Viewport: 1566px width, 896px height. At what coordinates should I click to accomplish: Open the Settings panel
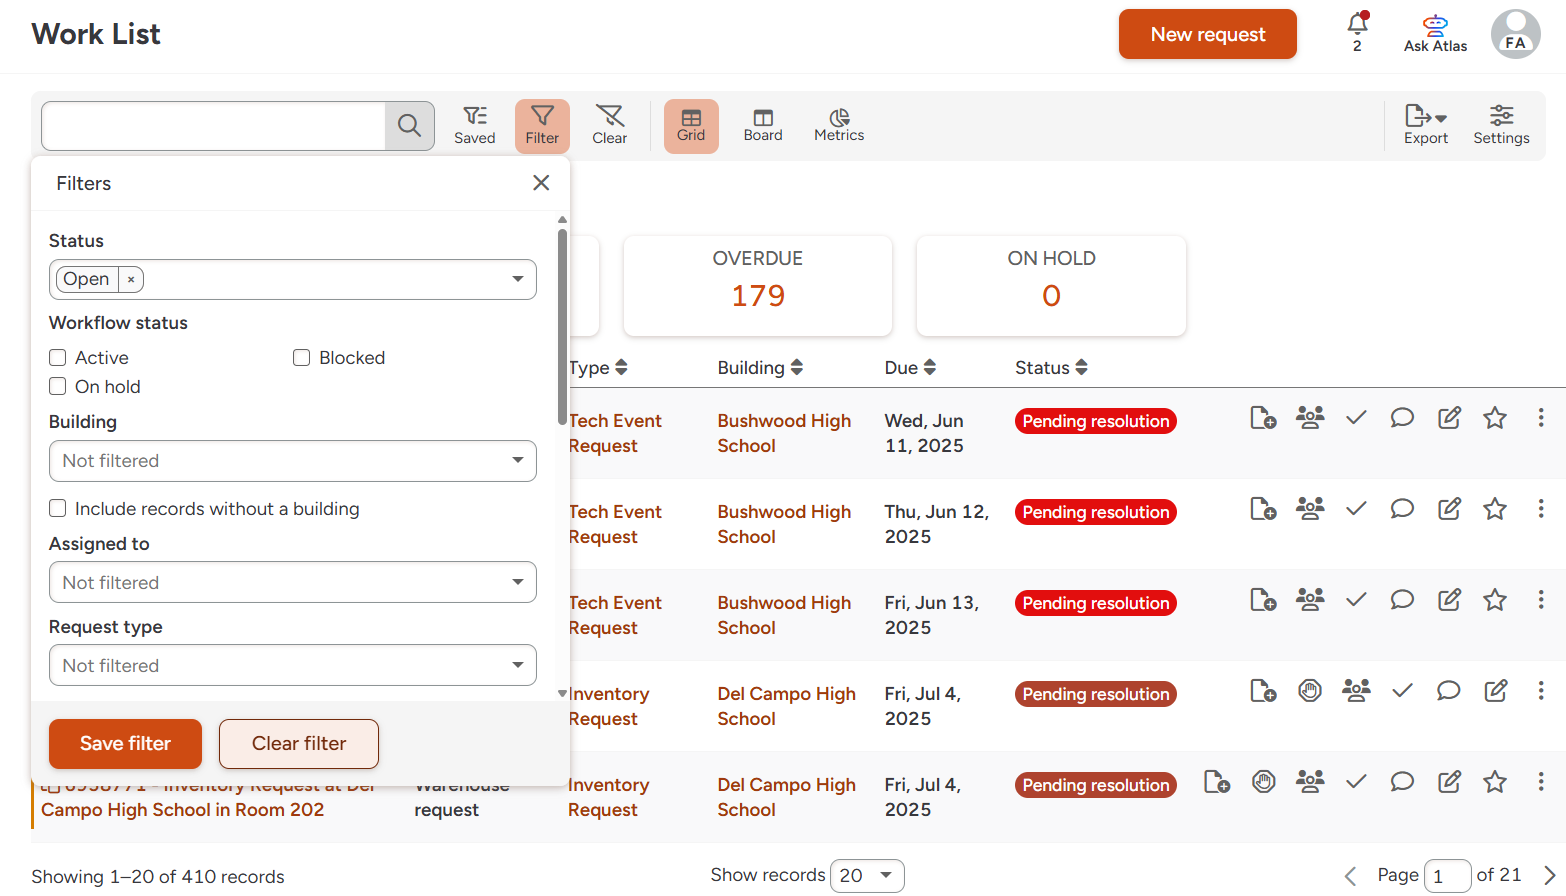pyautogui.click(x=1500, y=126)
